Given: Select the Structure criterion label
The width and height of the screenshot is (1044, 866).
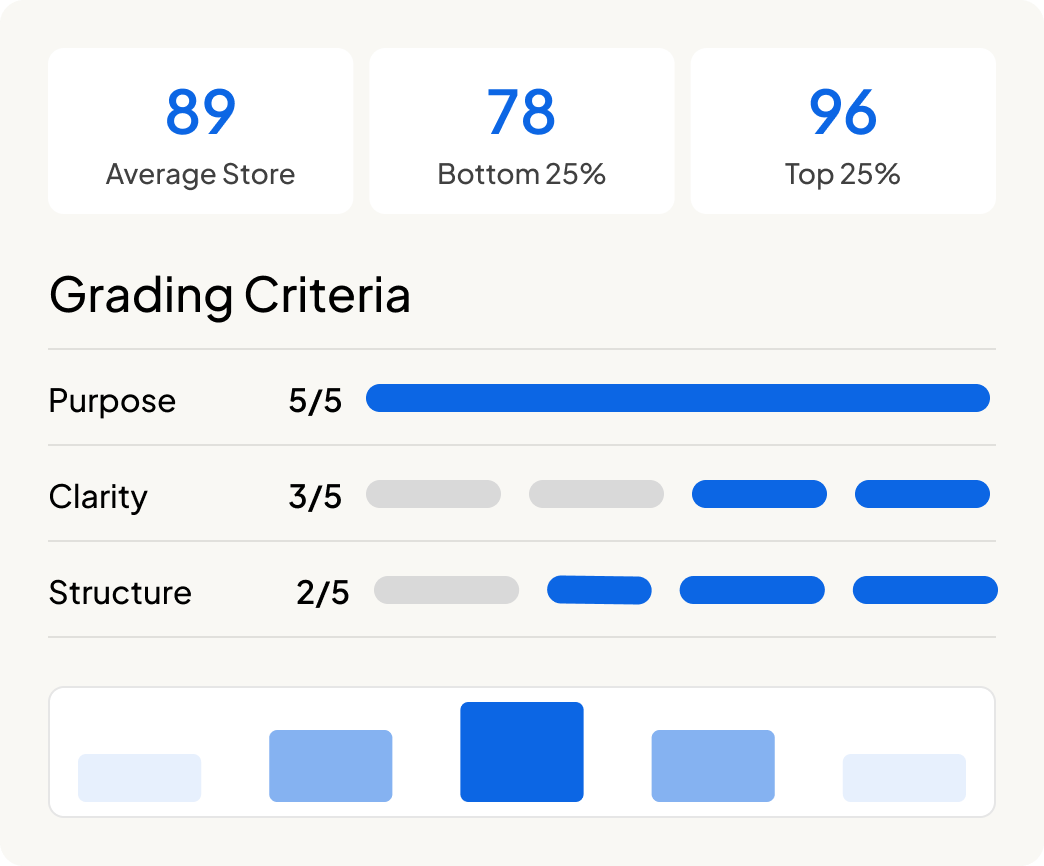Looking at the screenshot, I should click(x=120, y=592).
